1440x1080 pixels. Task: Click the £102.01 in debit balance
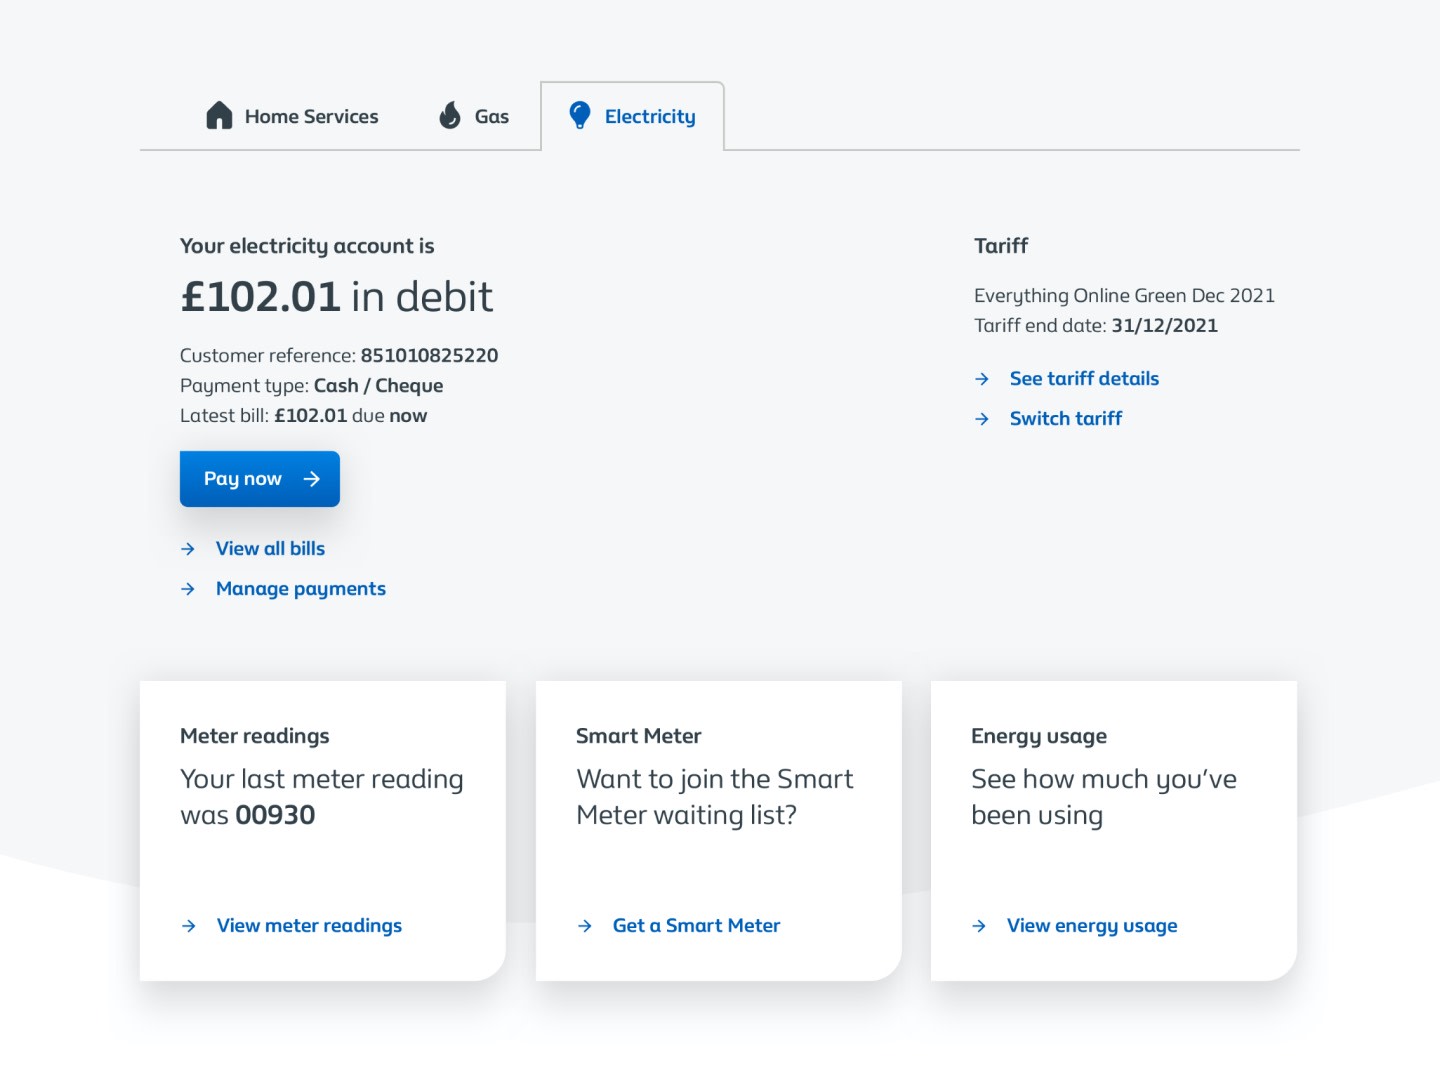point(336,297)
